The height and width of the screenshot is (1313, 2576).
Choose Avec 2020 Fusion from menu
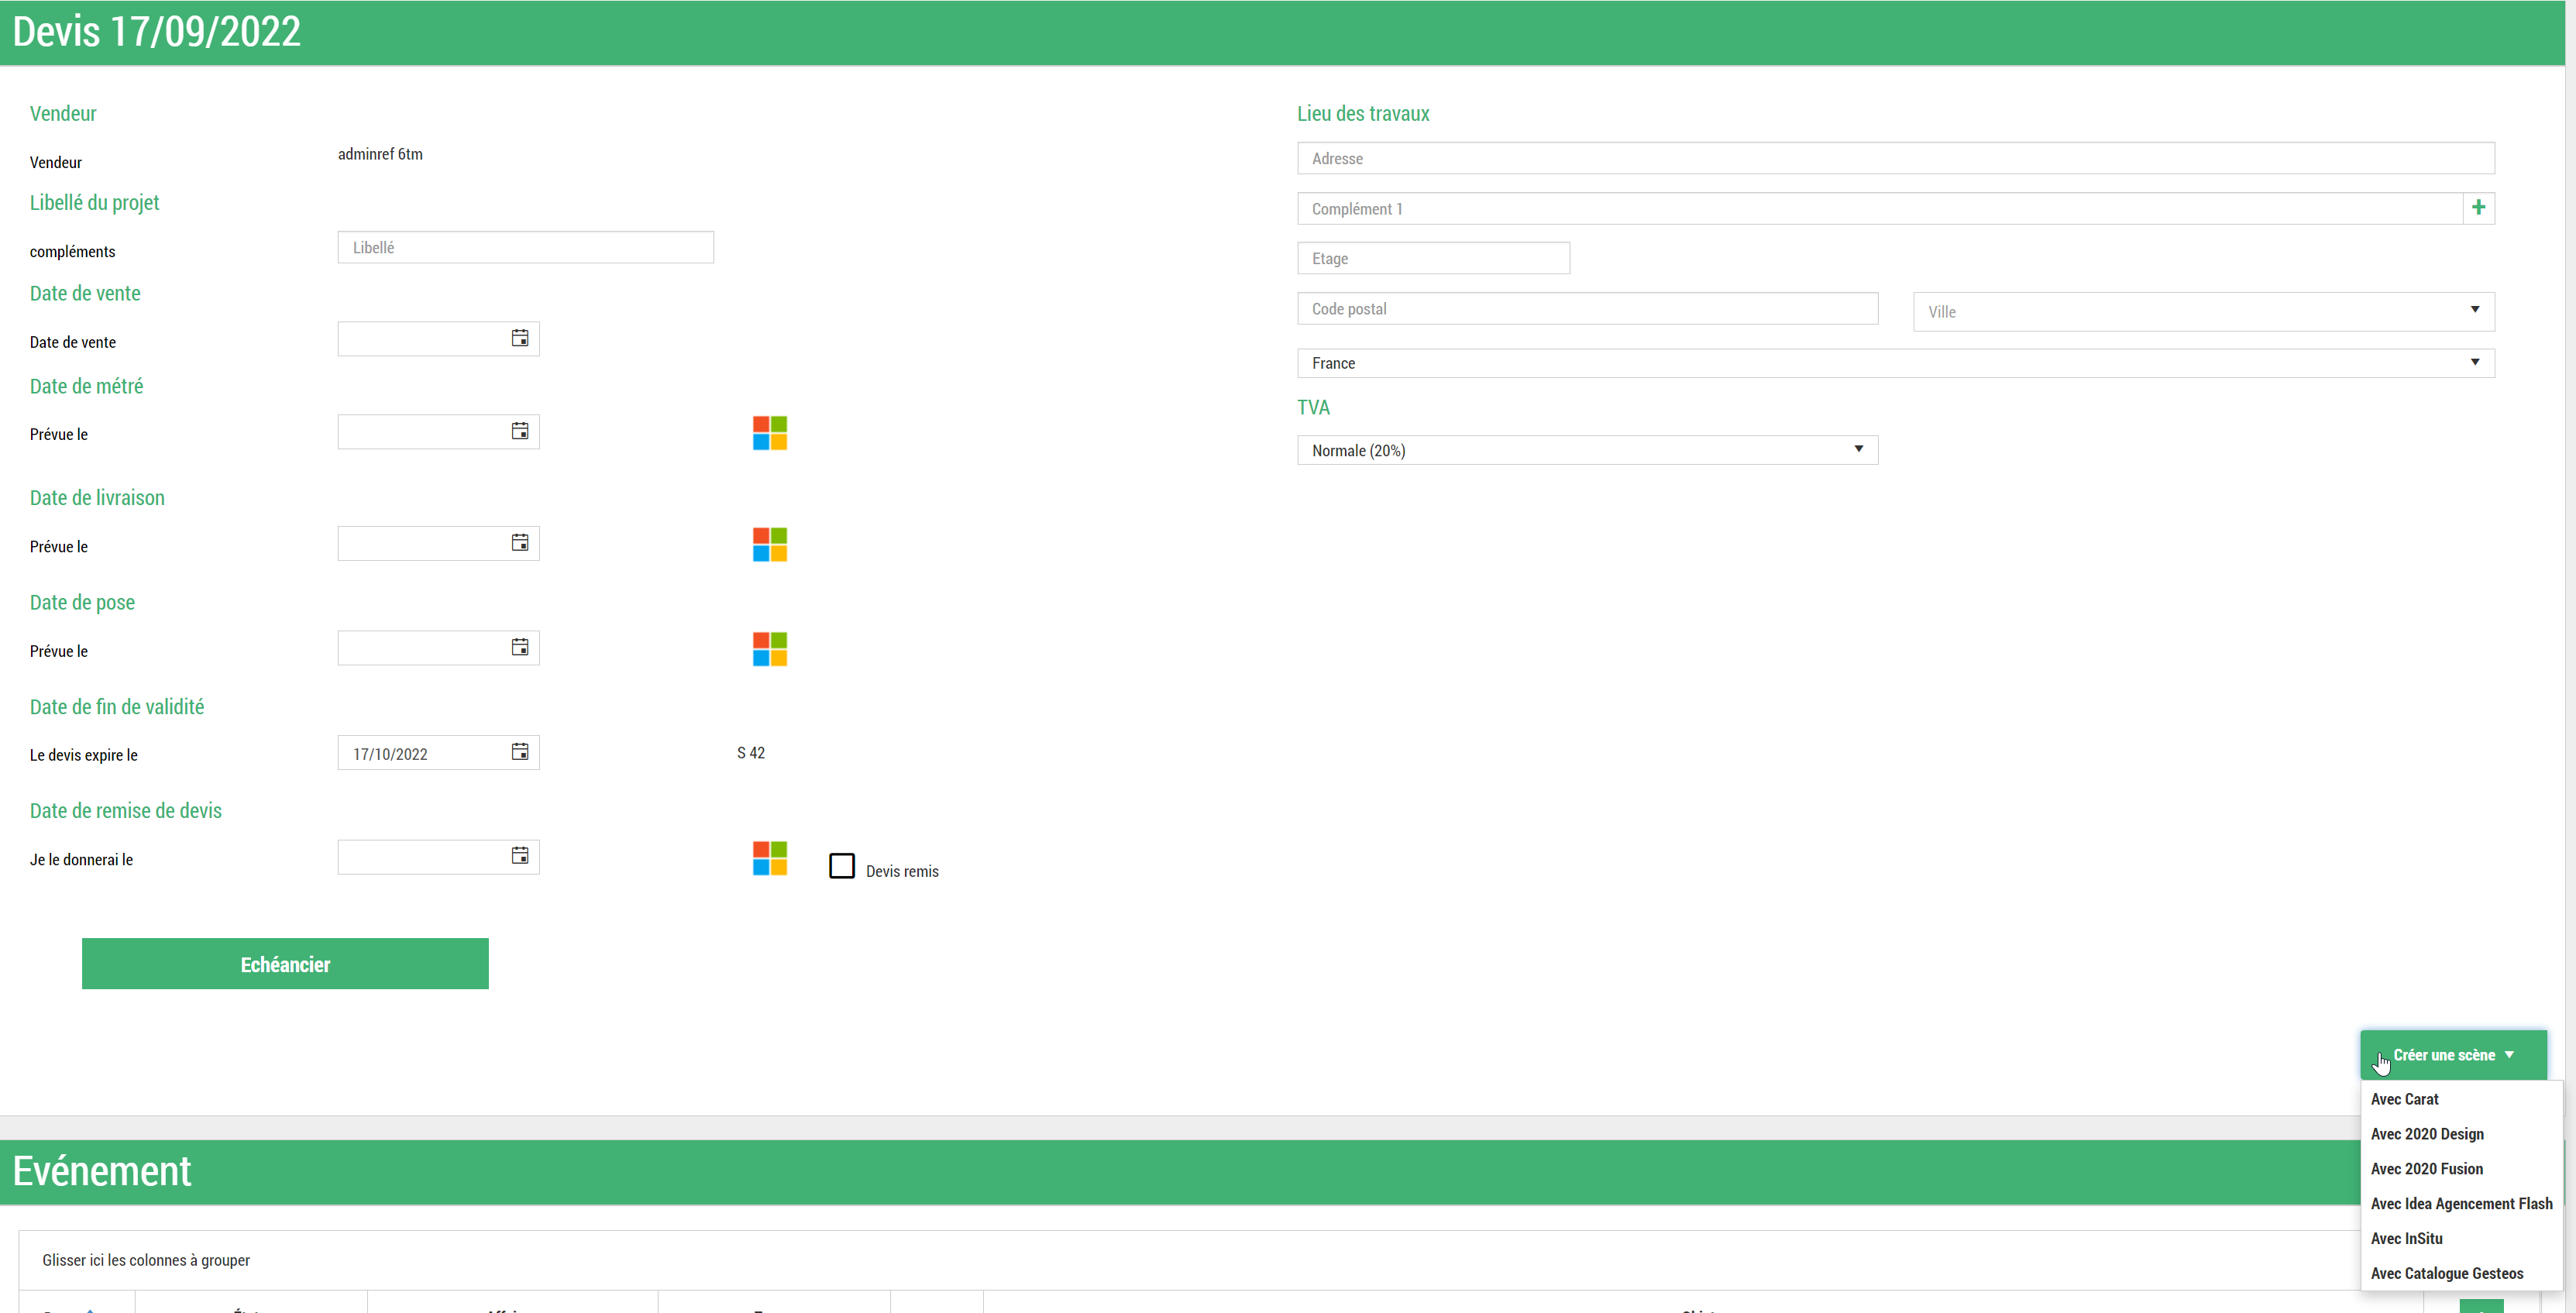tap(2426, 1169)
